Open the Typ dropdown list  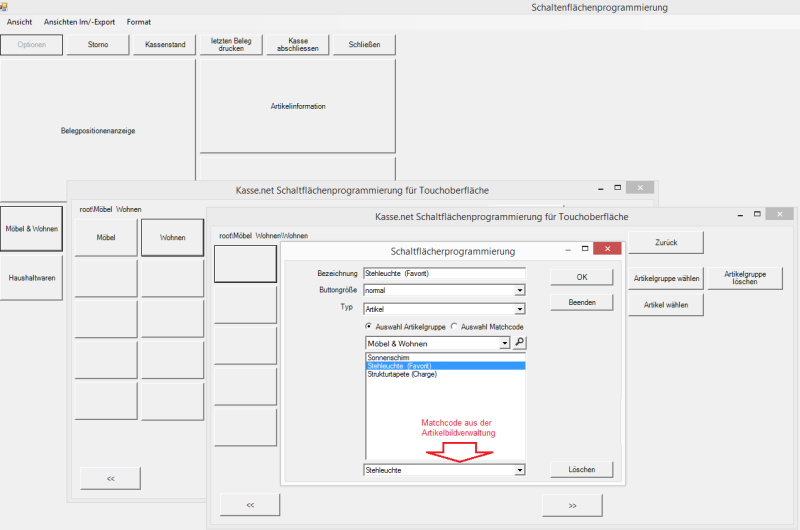[x=519, y=309]
